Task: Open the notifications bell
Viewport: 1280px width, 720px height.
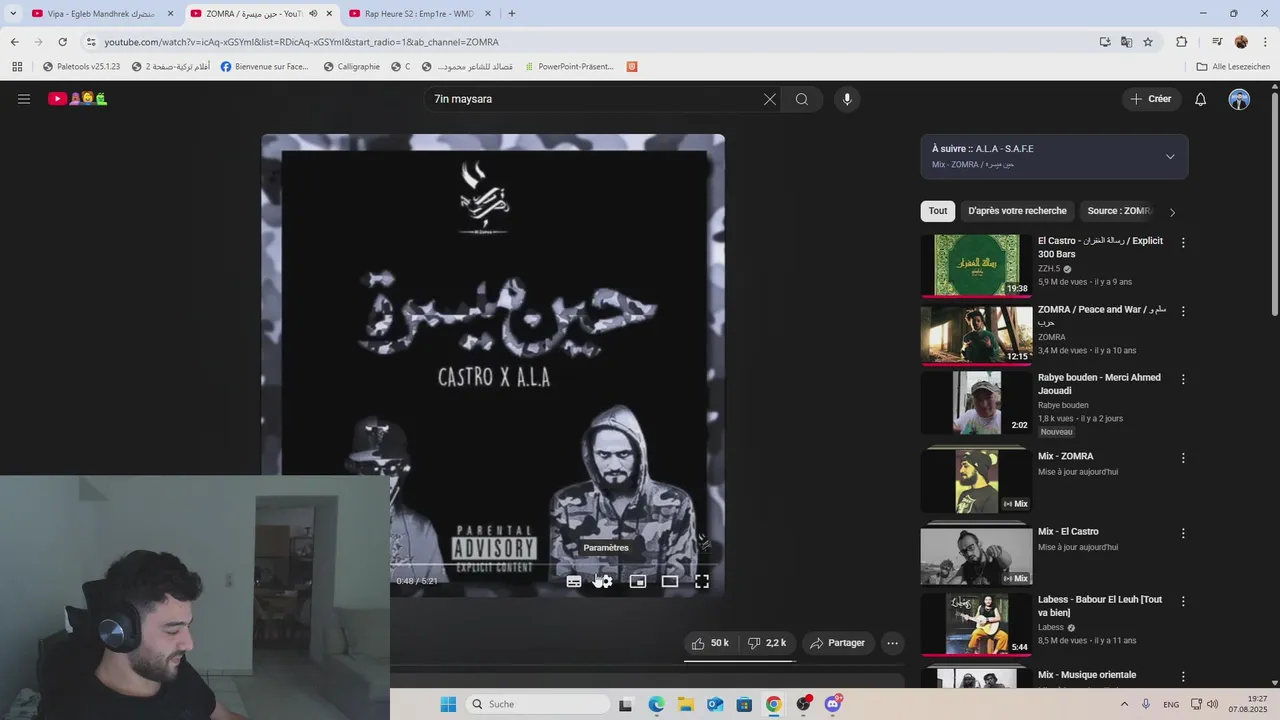Action: [1201, 99]
